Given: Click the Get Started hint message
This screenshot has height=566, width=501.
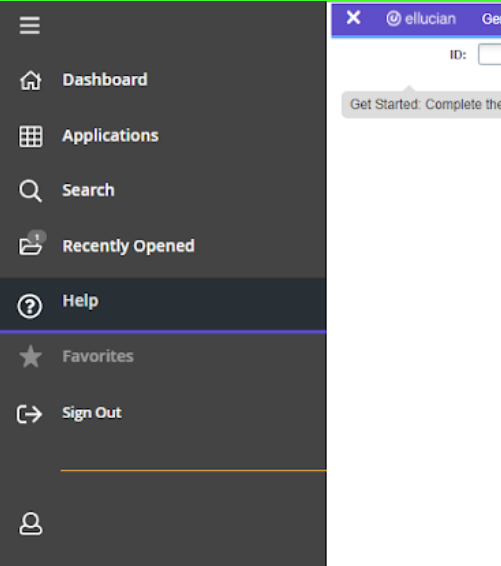Looking at the screenshot, I should coord(421,105).
